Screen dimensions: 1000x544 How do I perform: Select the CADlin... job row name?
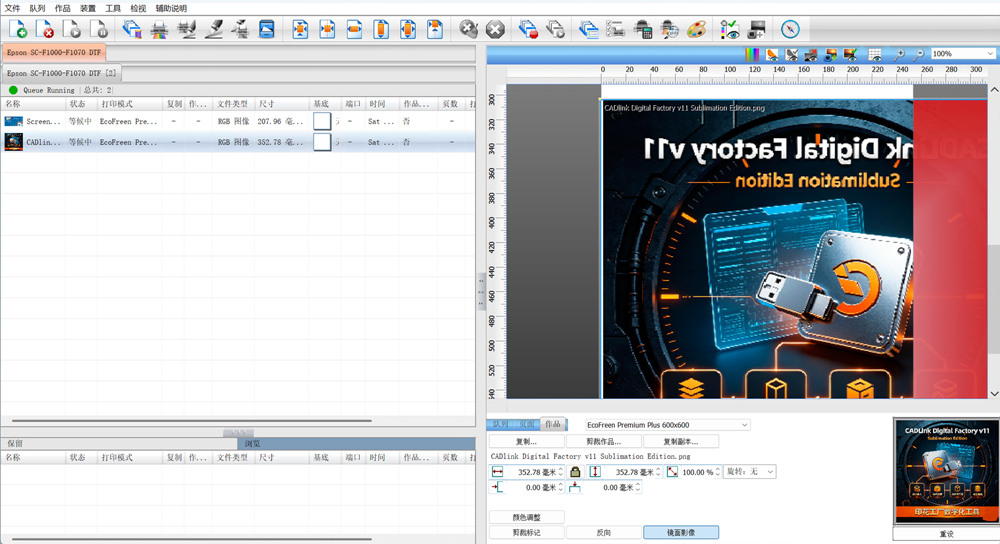(43, 142)
